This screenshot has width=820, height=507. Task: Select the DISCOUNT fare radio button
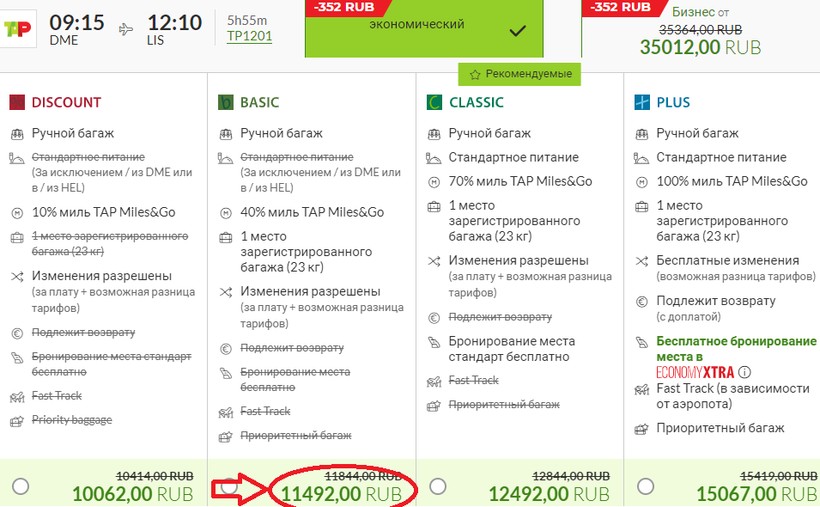coord(20,486)
